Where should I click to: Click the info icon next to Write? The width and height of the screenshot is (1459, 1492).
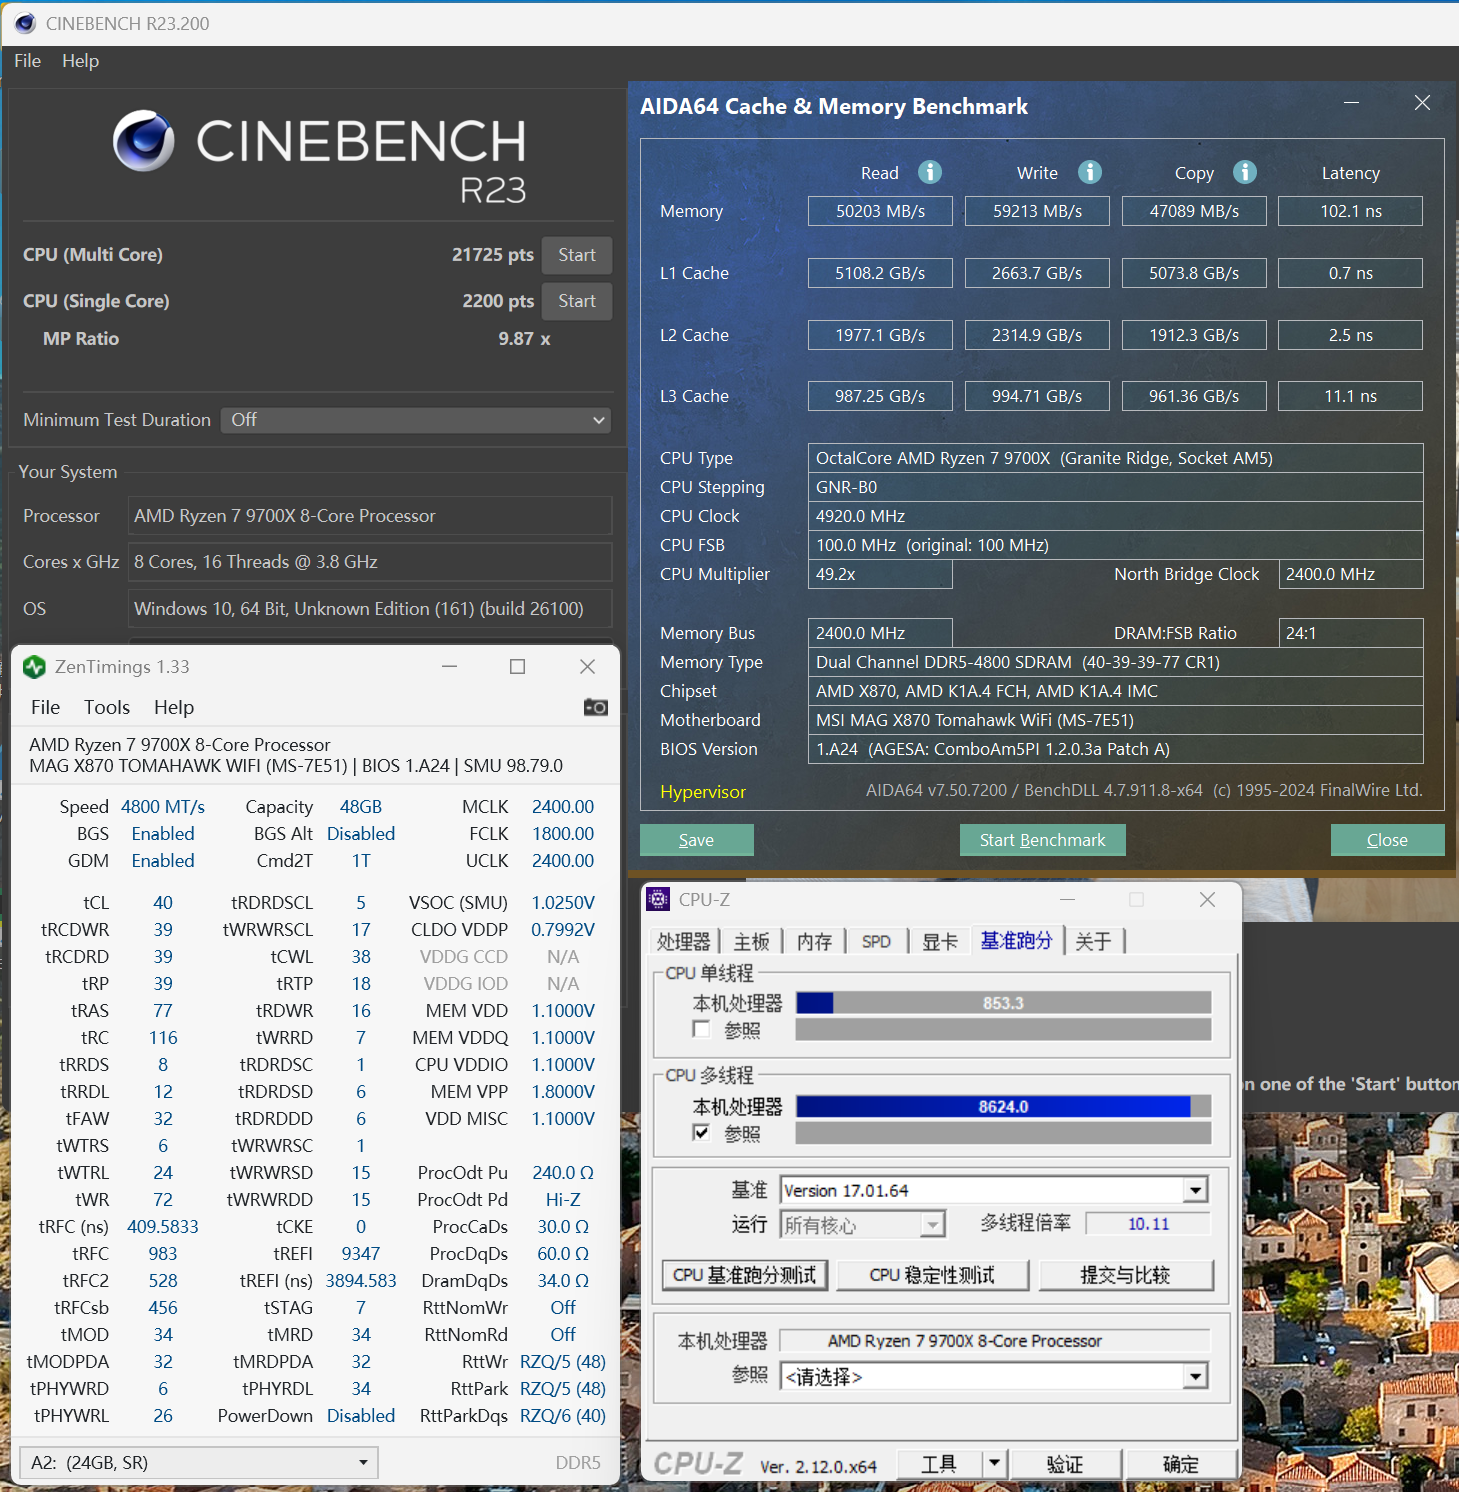click(1090, 172)
